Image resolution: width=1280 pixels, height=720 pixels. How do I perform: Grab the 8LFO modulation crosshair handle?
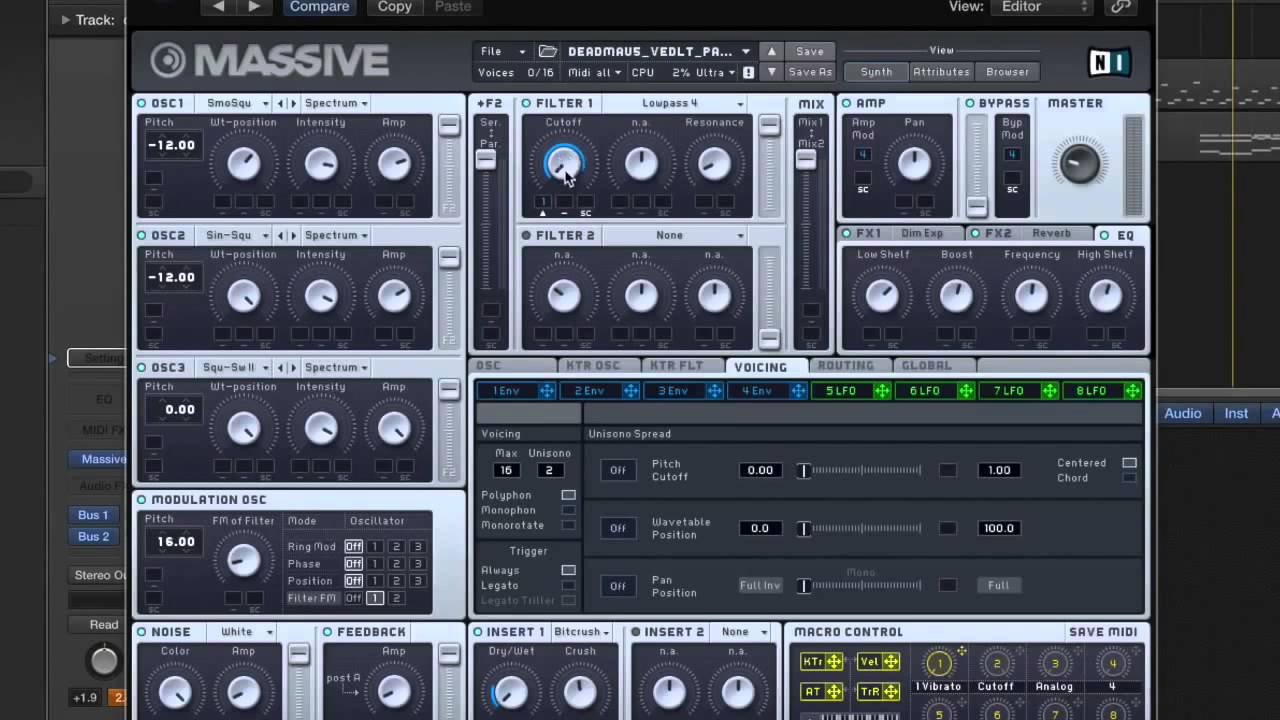pyautogui.click(x=1133, y=391)
